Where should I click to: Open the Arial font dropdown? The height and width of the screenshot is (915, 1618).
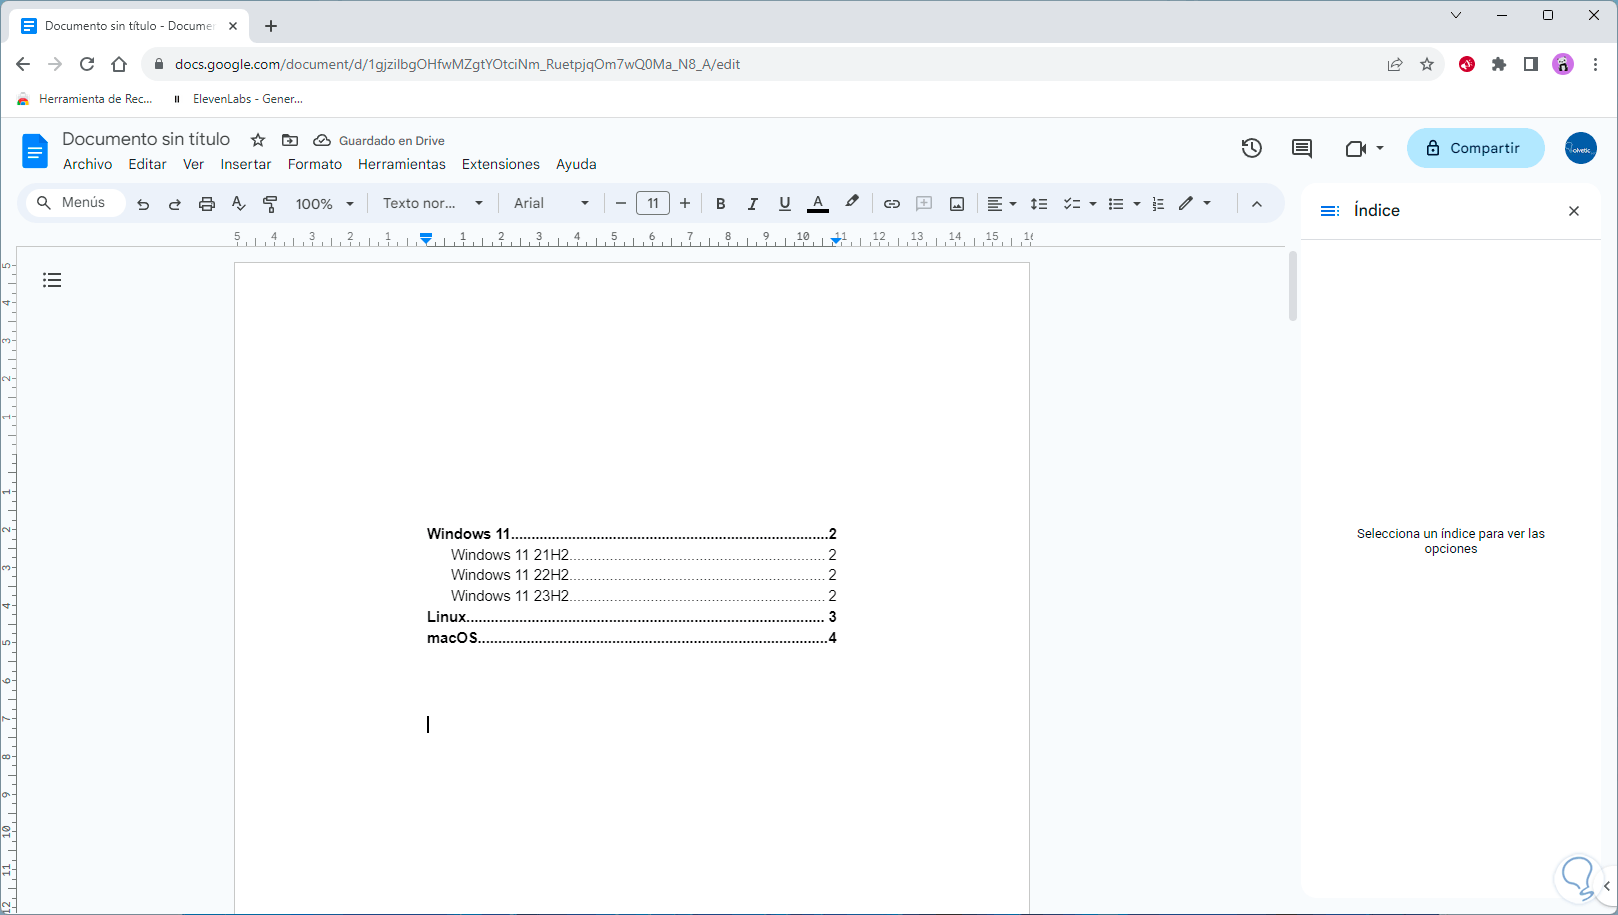pyautogui.click(x=551, y=204)
